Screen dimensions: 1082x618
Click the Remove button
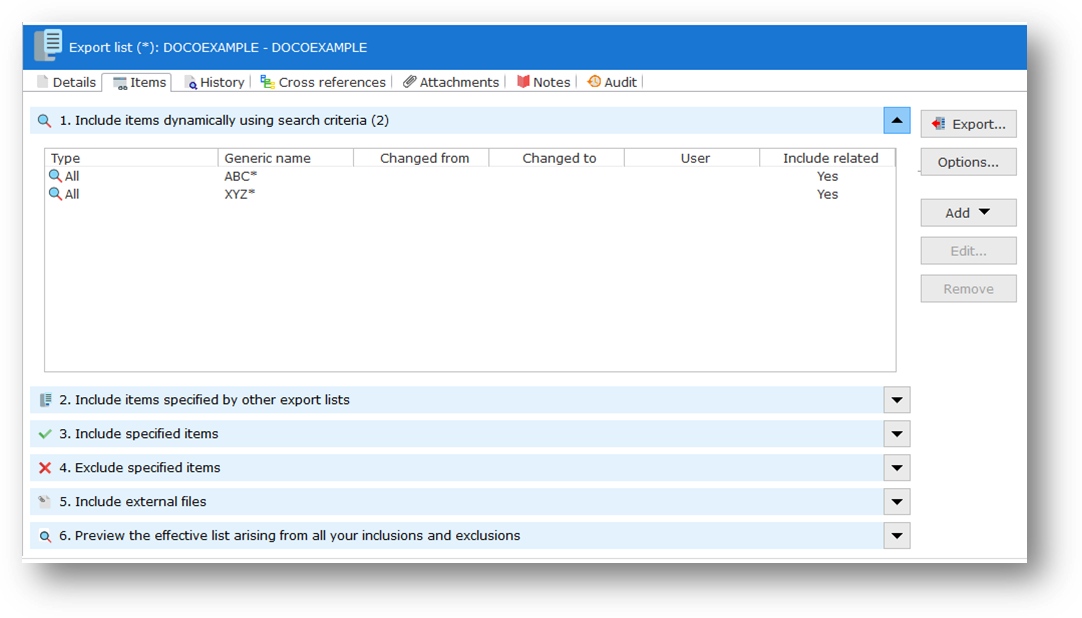[968, 289]
